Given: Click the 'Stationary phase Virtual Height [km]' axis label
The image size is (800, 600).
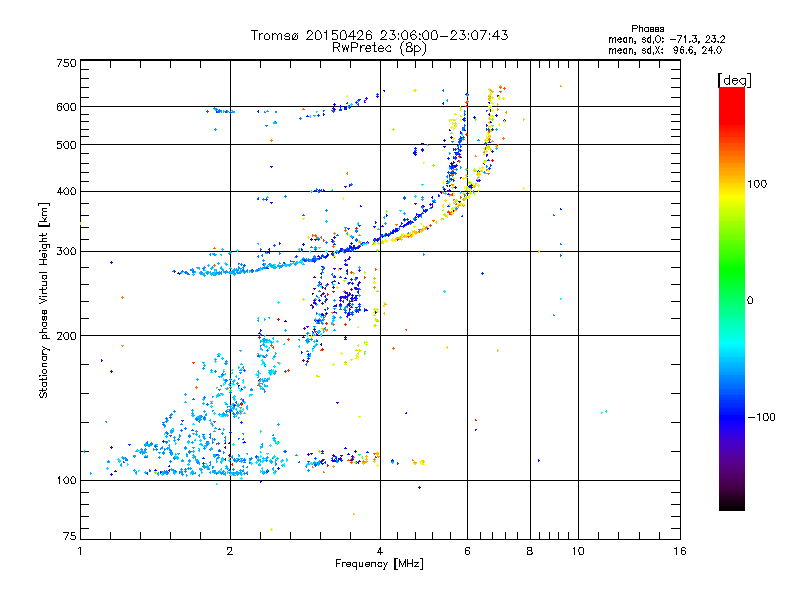Looking at the screenshot, I should click(44, 300).
